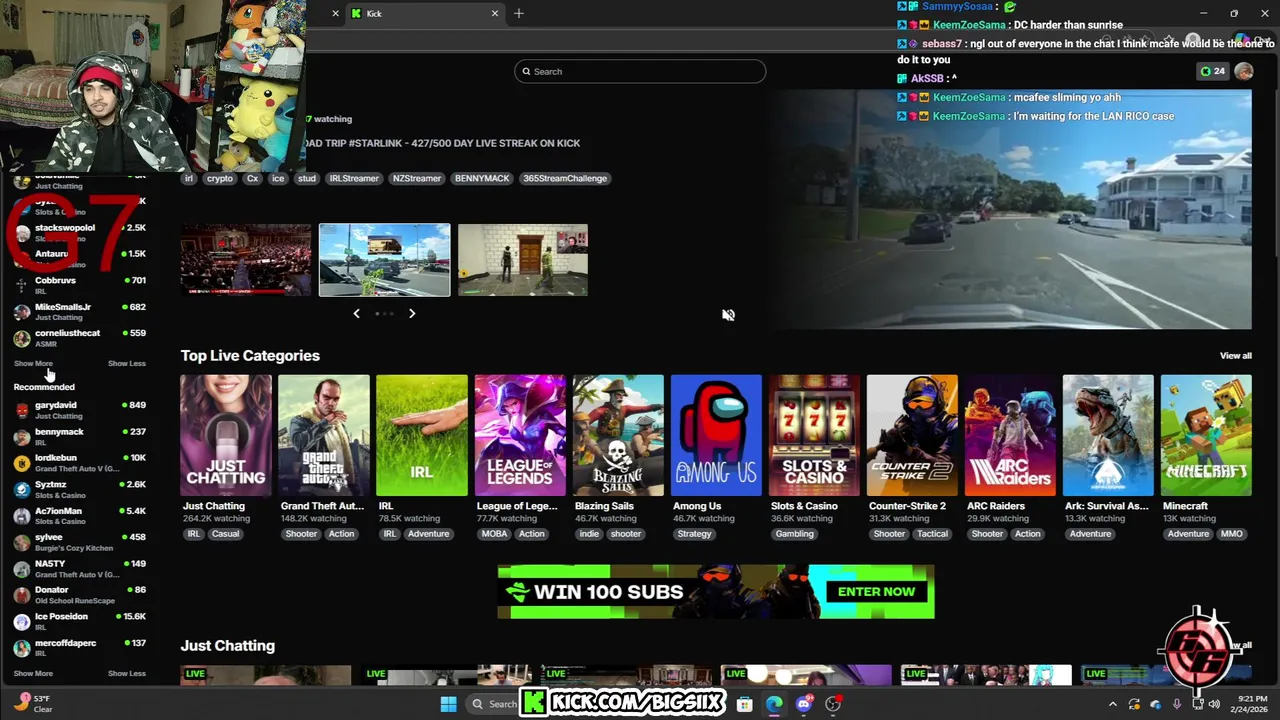Close the Kick browser tab
The width and height of the screenshot is (1280, 720).
pos(494,14)
